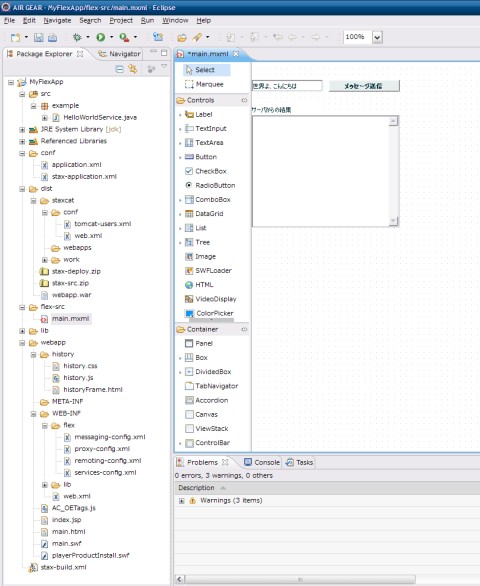Open the Navigate menu
This screenshot has height=586, width=480.
57,21
